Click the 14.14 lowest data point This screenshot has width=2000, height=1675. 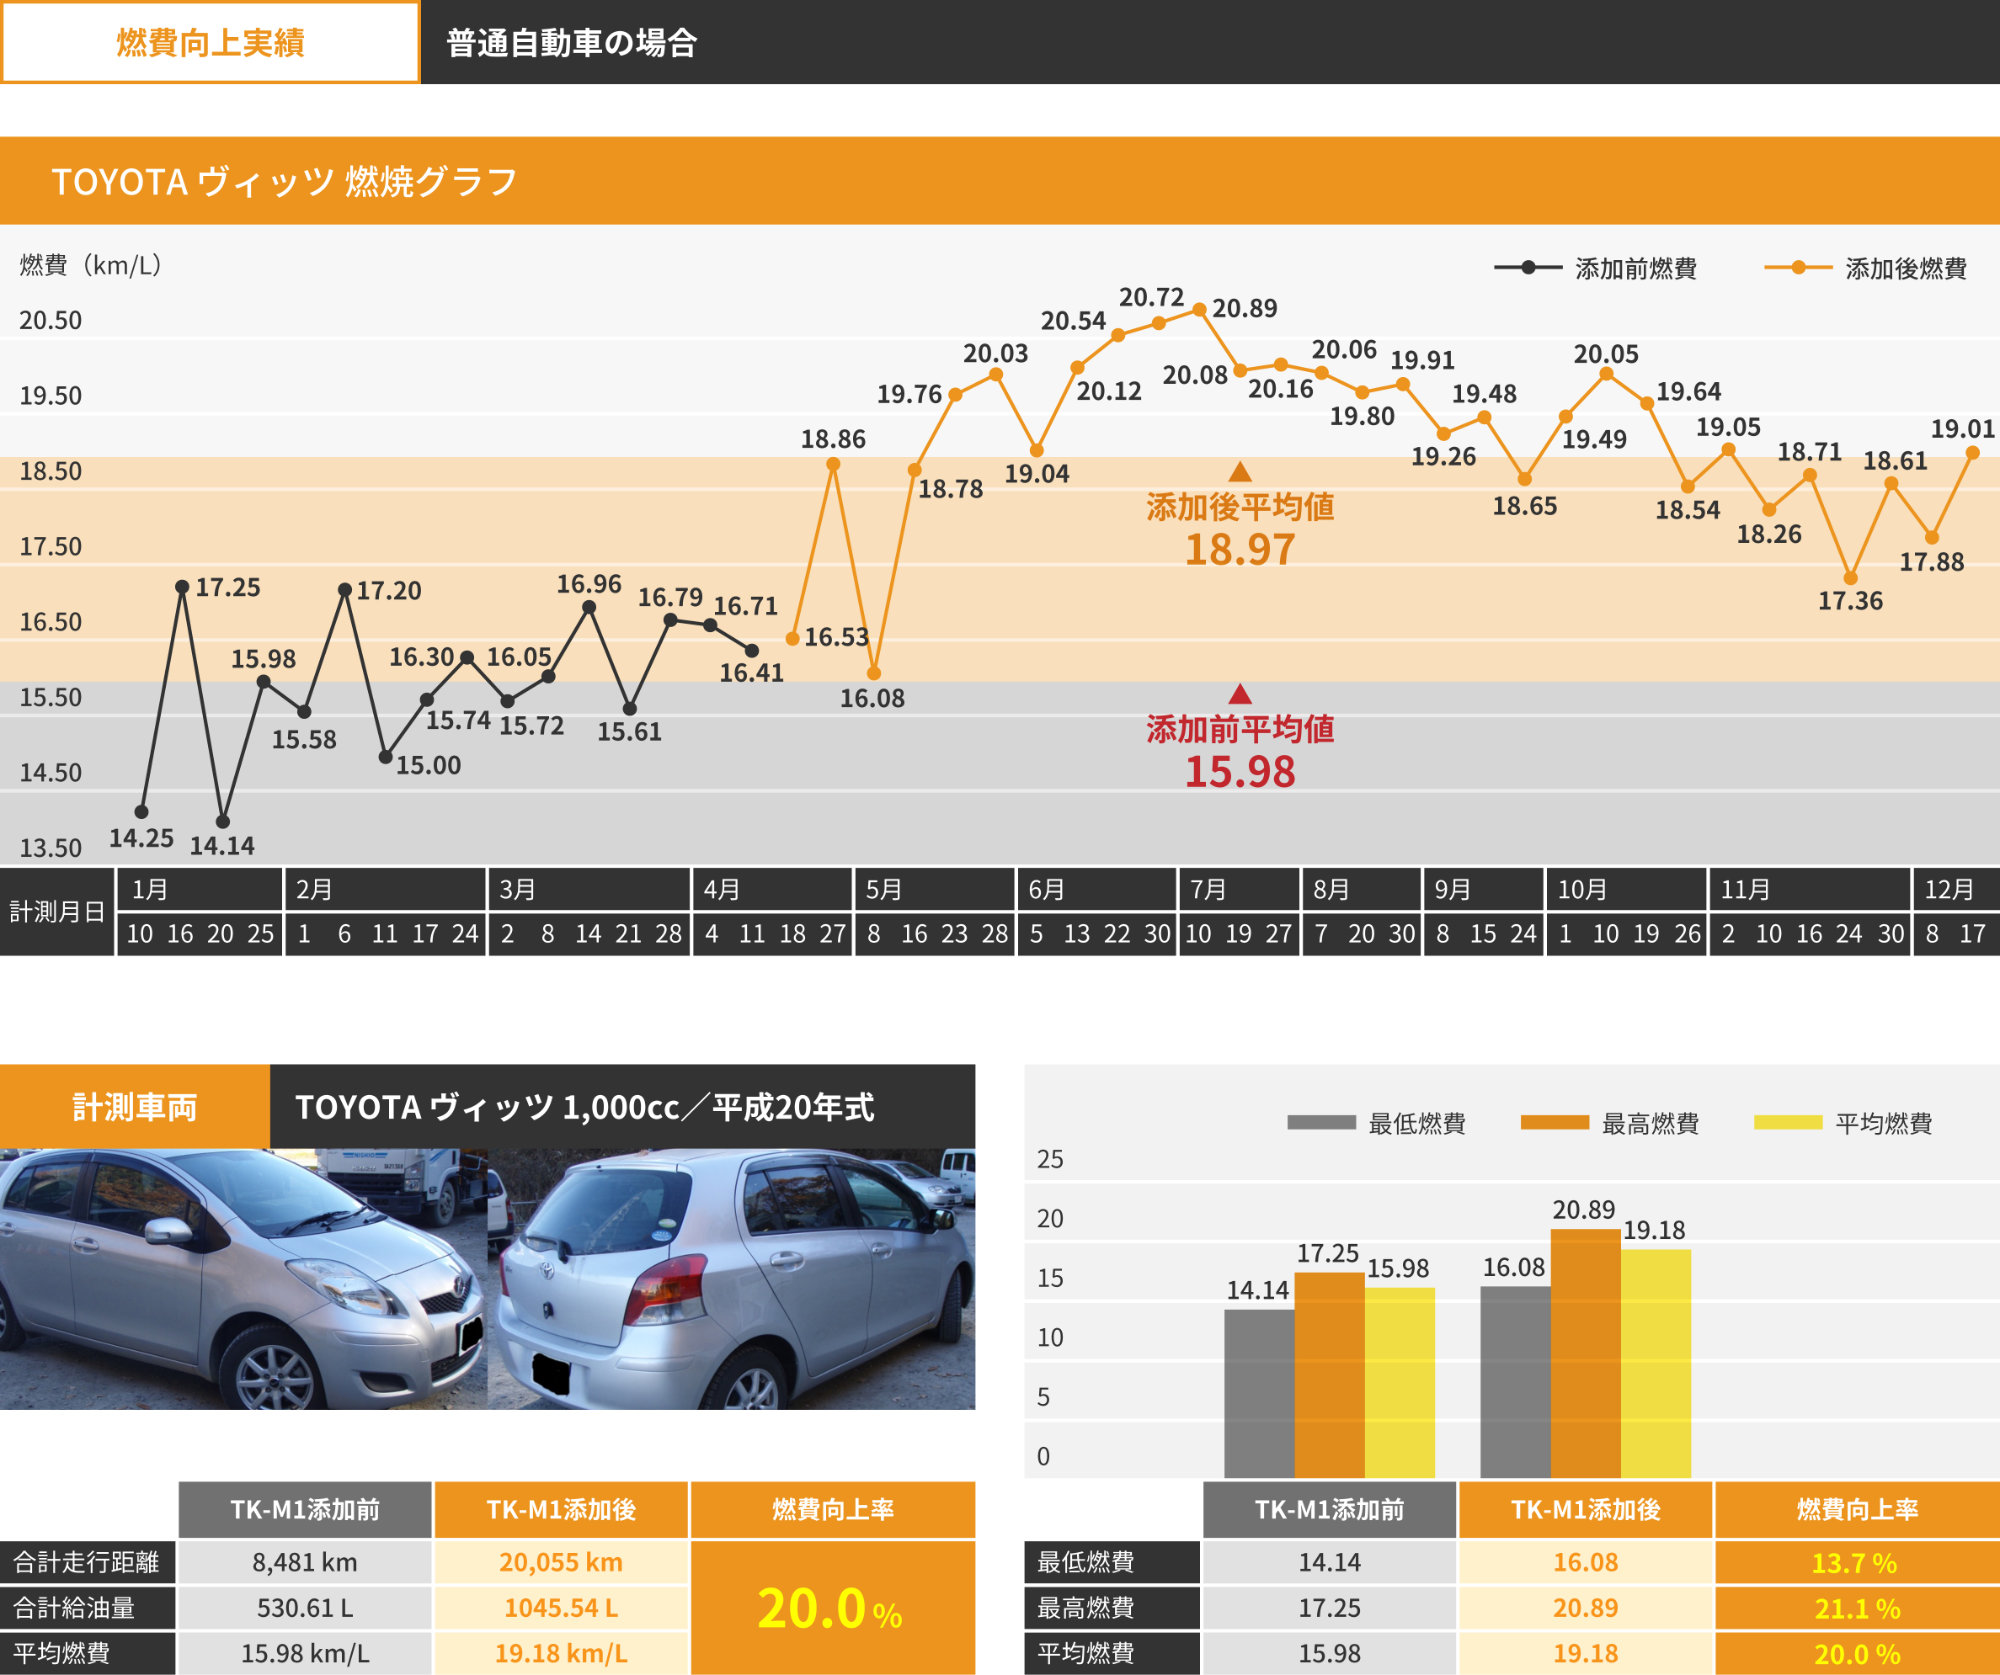(x=223, y=821)
